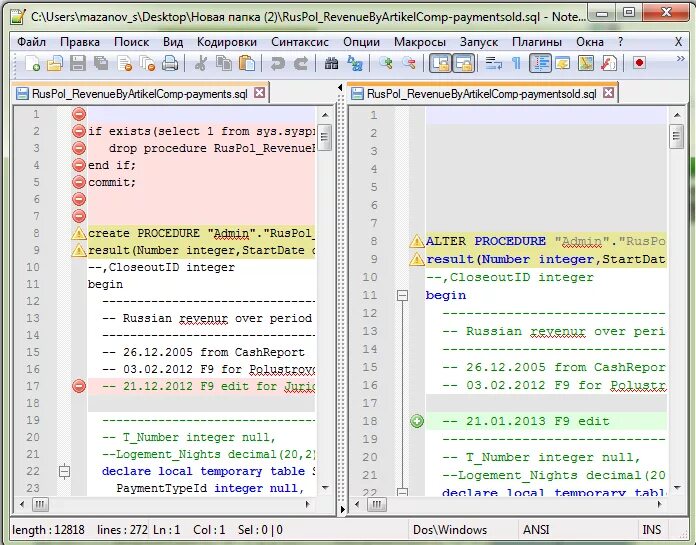The image size is (696, 545).
Task: Open Find with the binoculars icon
Action: [x=331, y=63]
